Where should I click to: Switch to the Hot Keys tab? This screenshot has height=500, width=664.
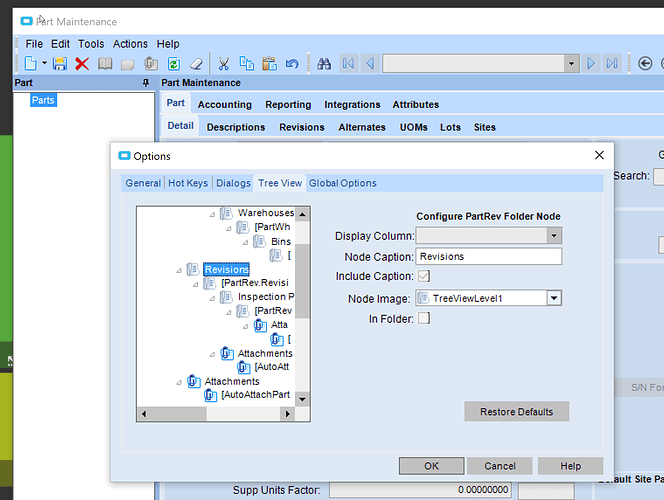tap(188, 183)
